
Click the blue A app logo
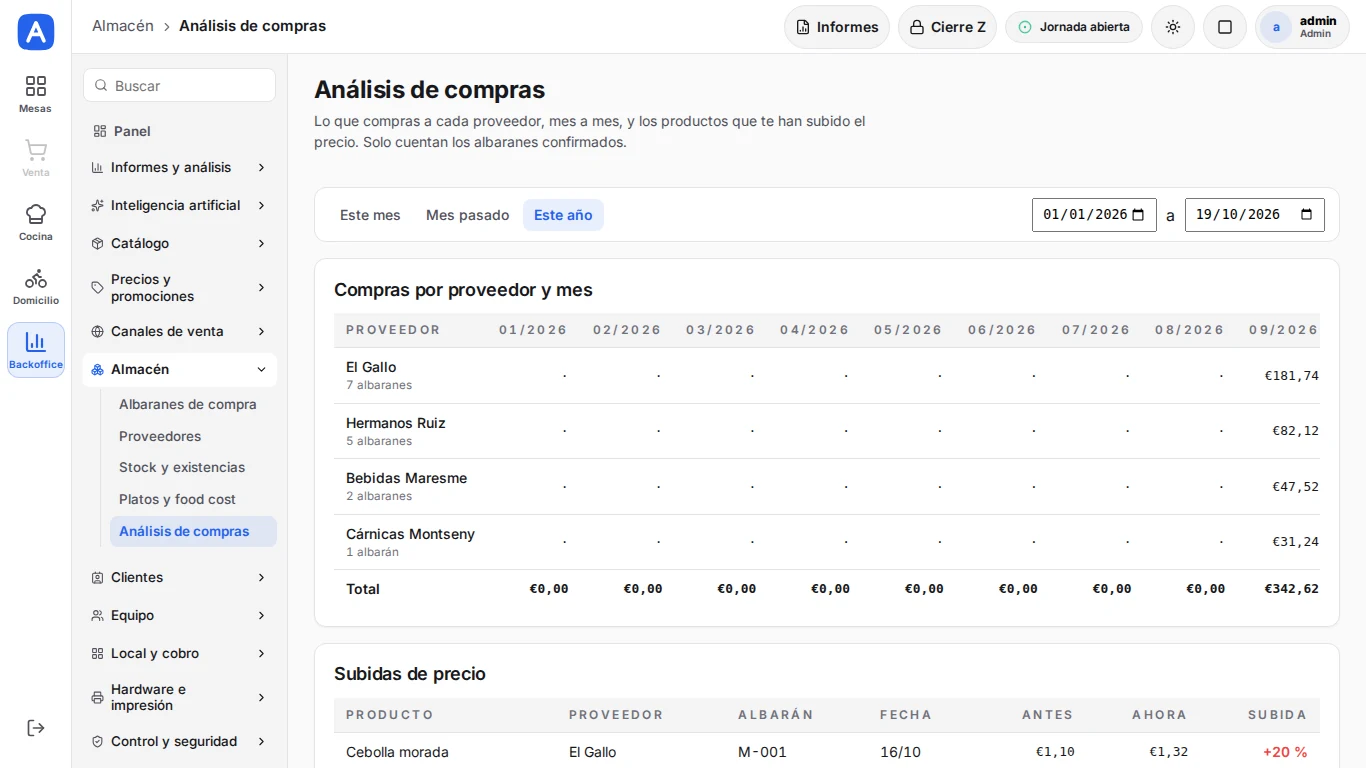pos(36,32)
